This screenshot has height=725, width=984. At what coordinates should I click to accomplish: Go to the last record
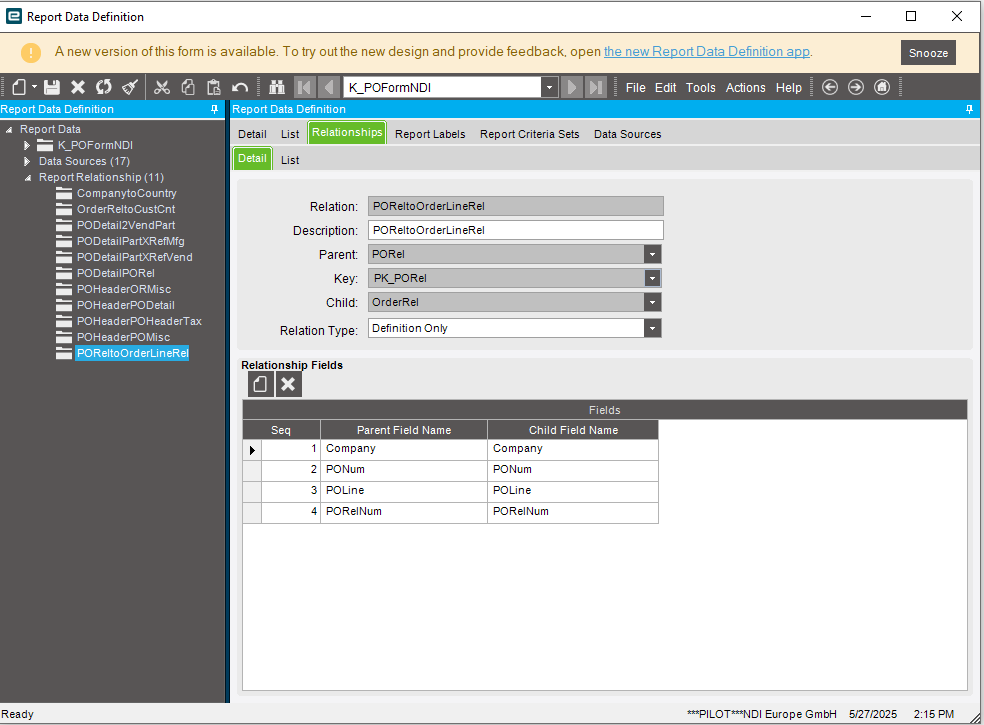coord(596,87)
